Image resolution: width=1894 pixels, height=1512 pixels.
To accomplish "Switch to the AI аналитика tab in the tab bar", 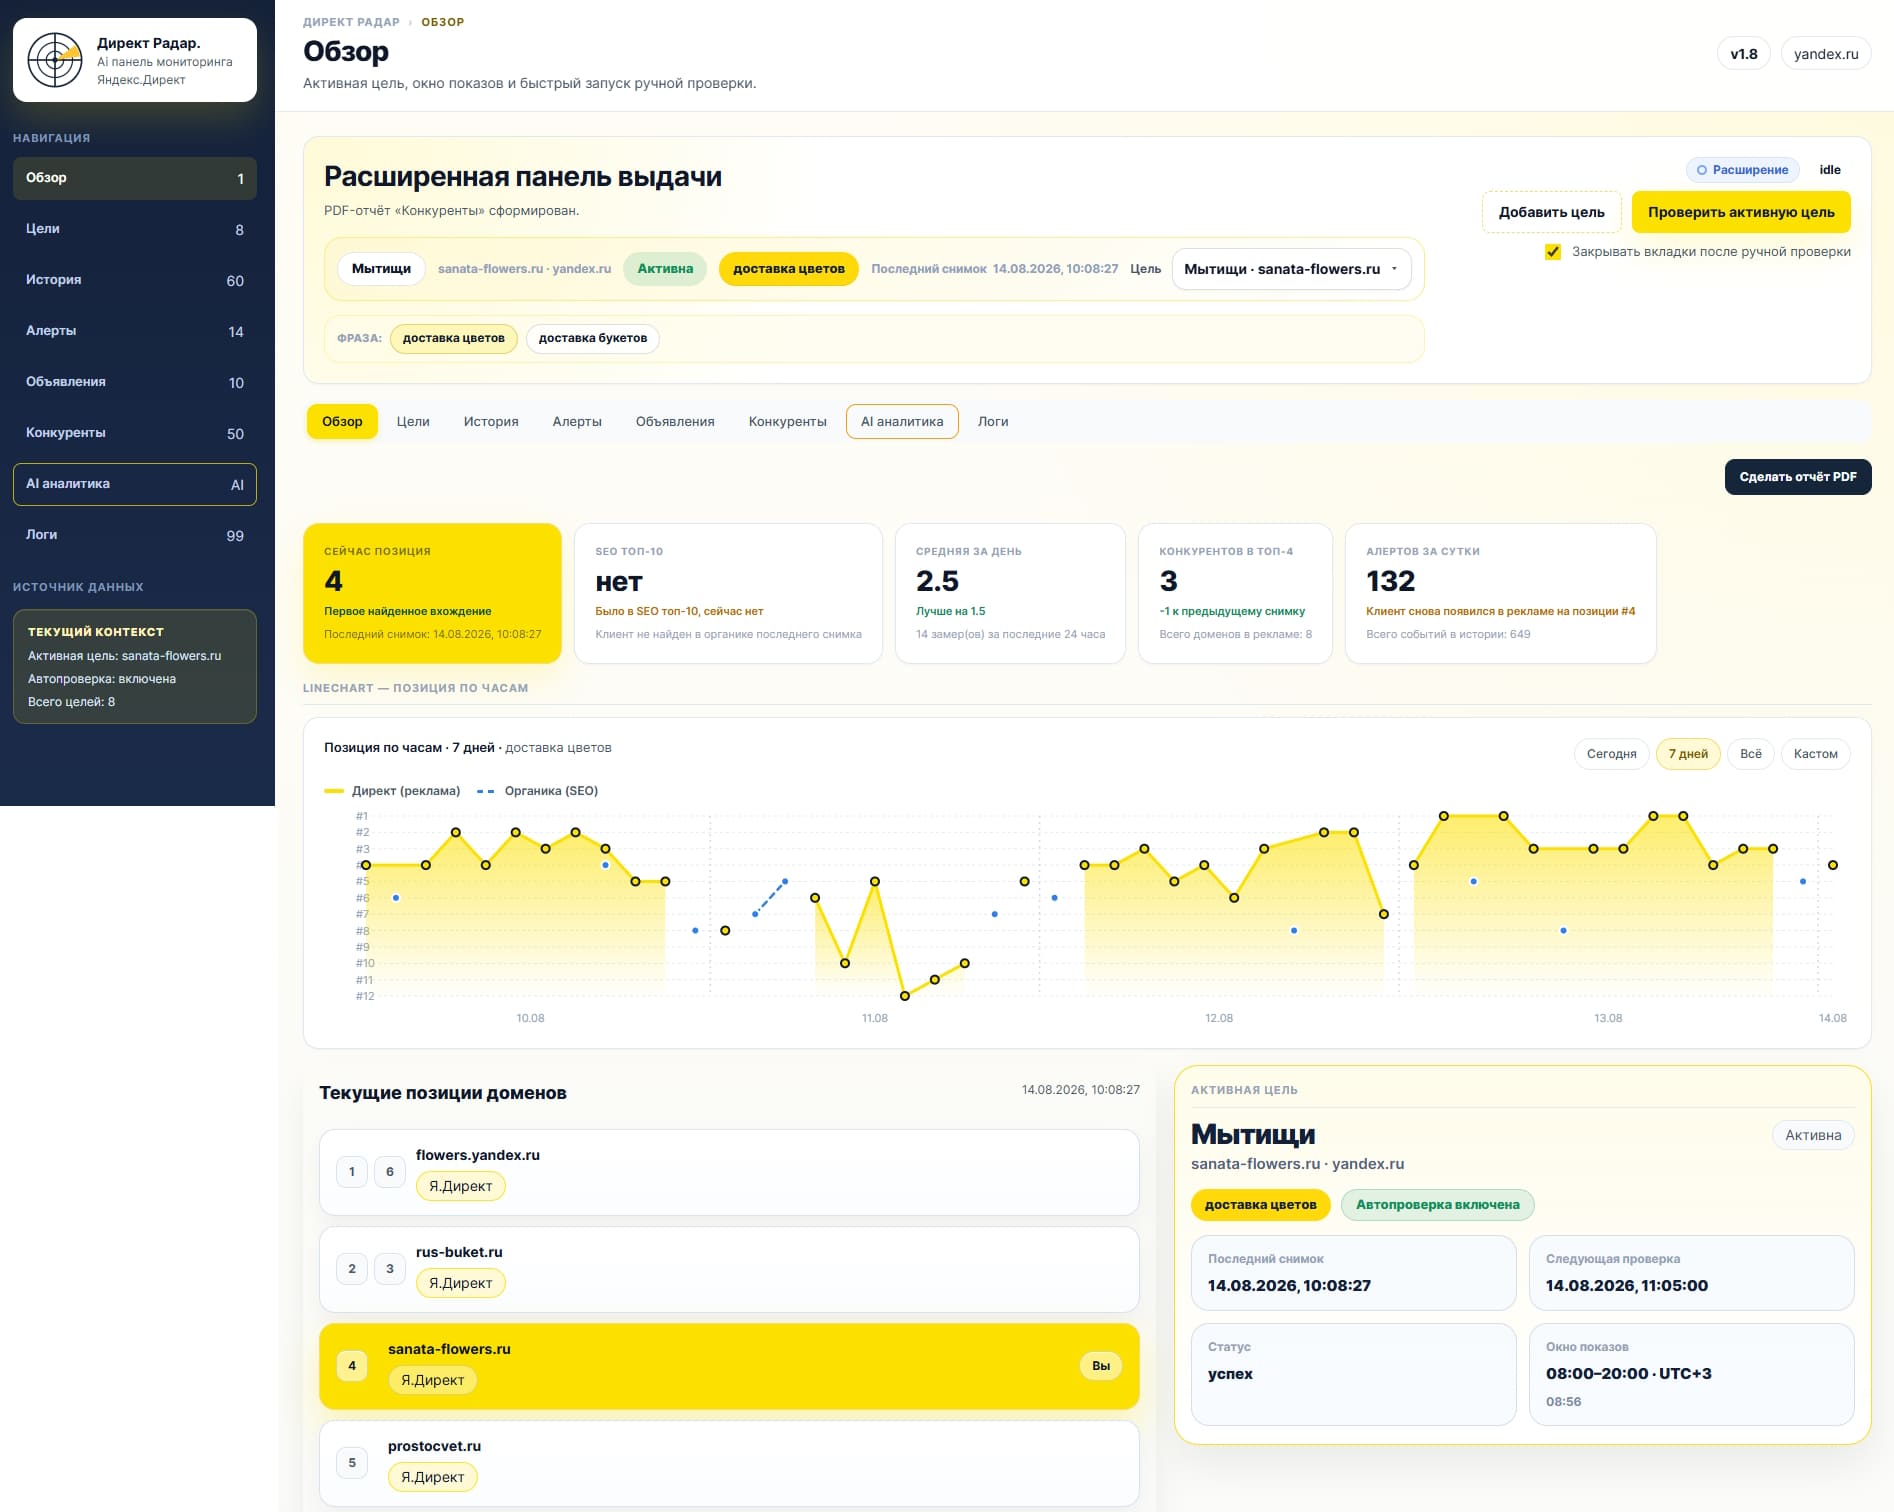I will pos(902,422).
